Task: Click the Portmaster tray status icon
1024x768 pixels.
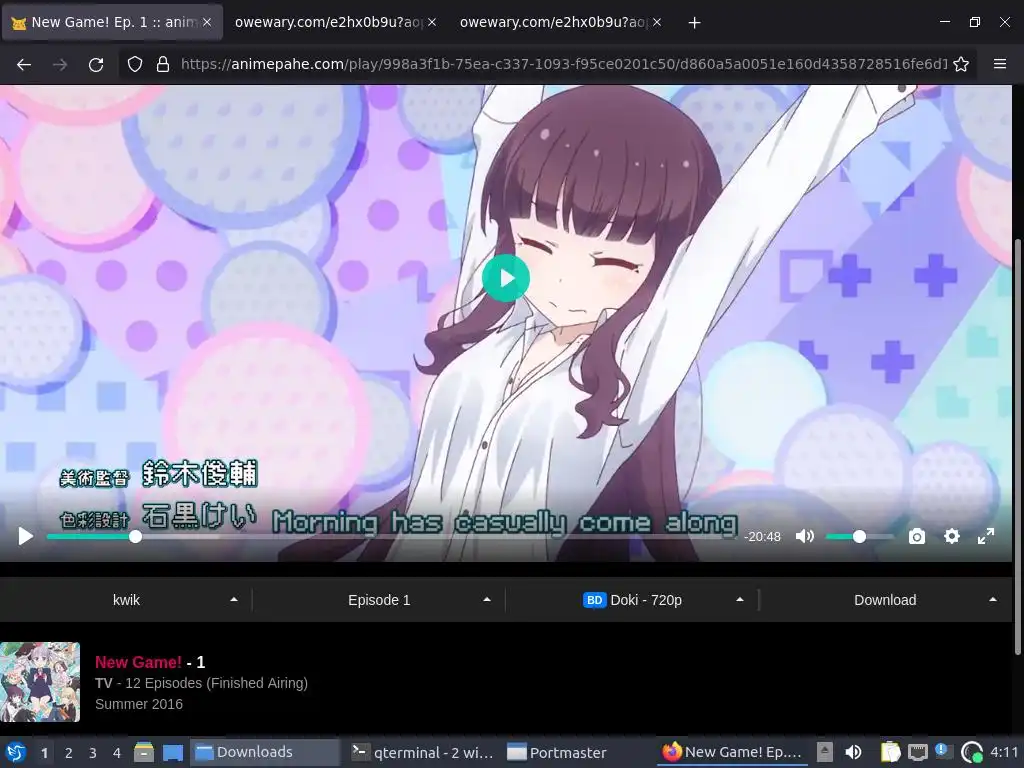Action: coord(972,752)
